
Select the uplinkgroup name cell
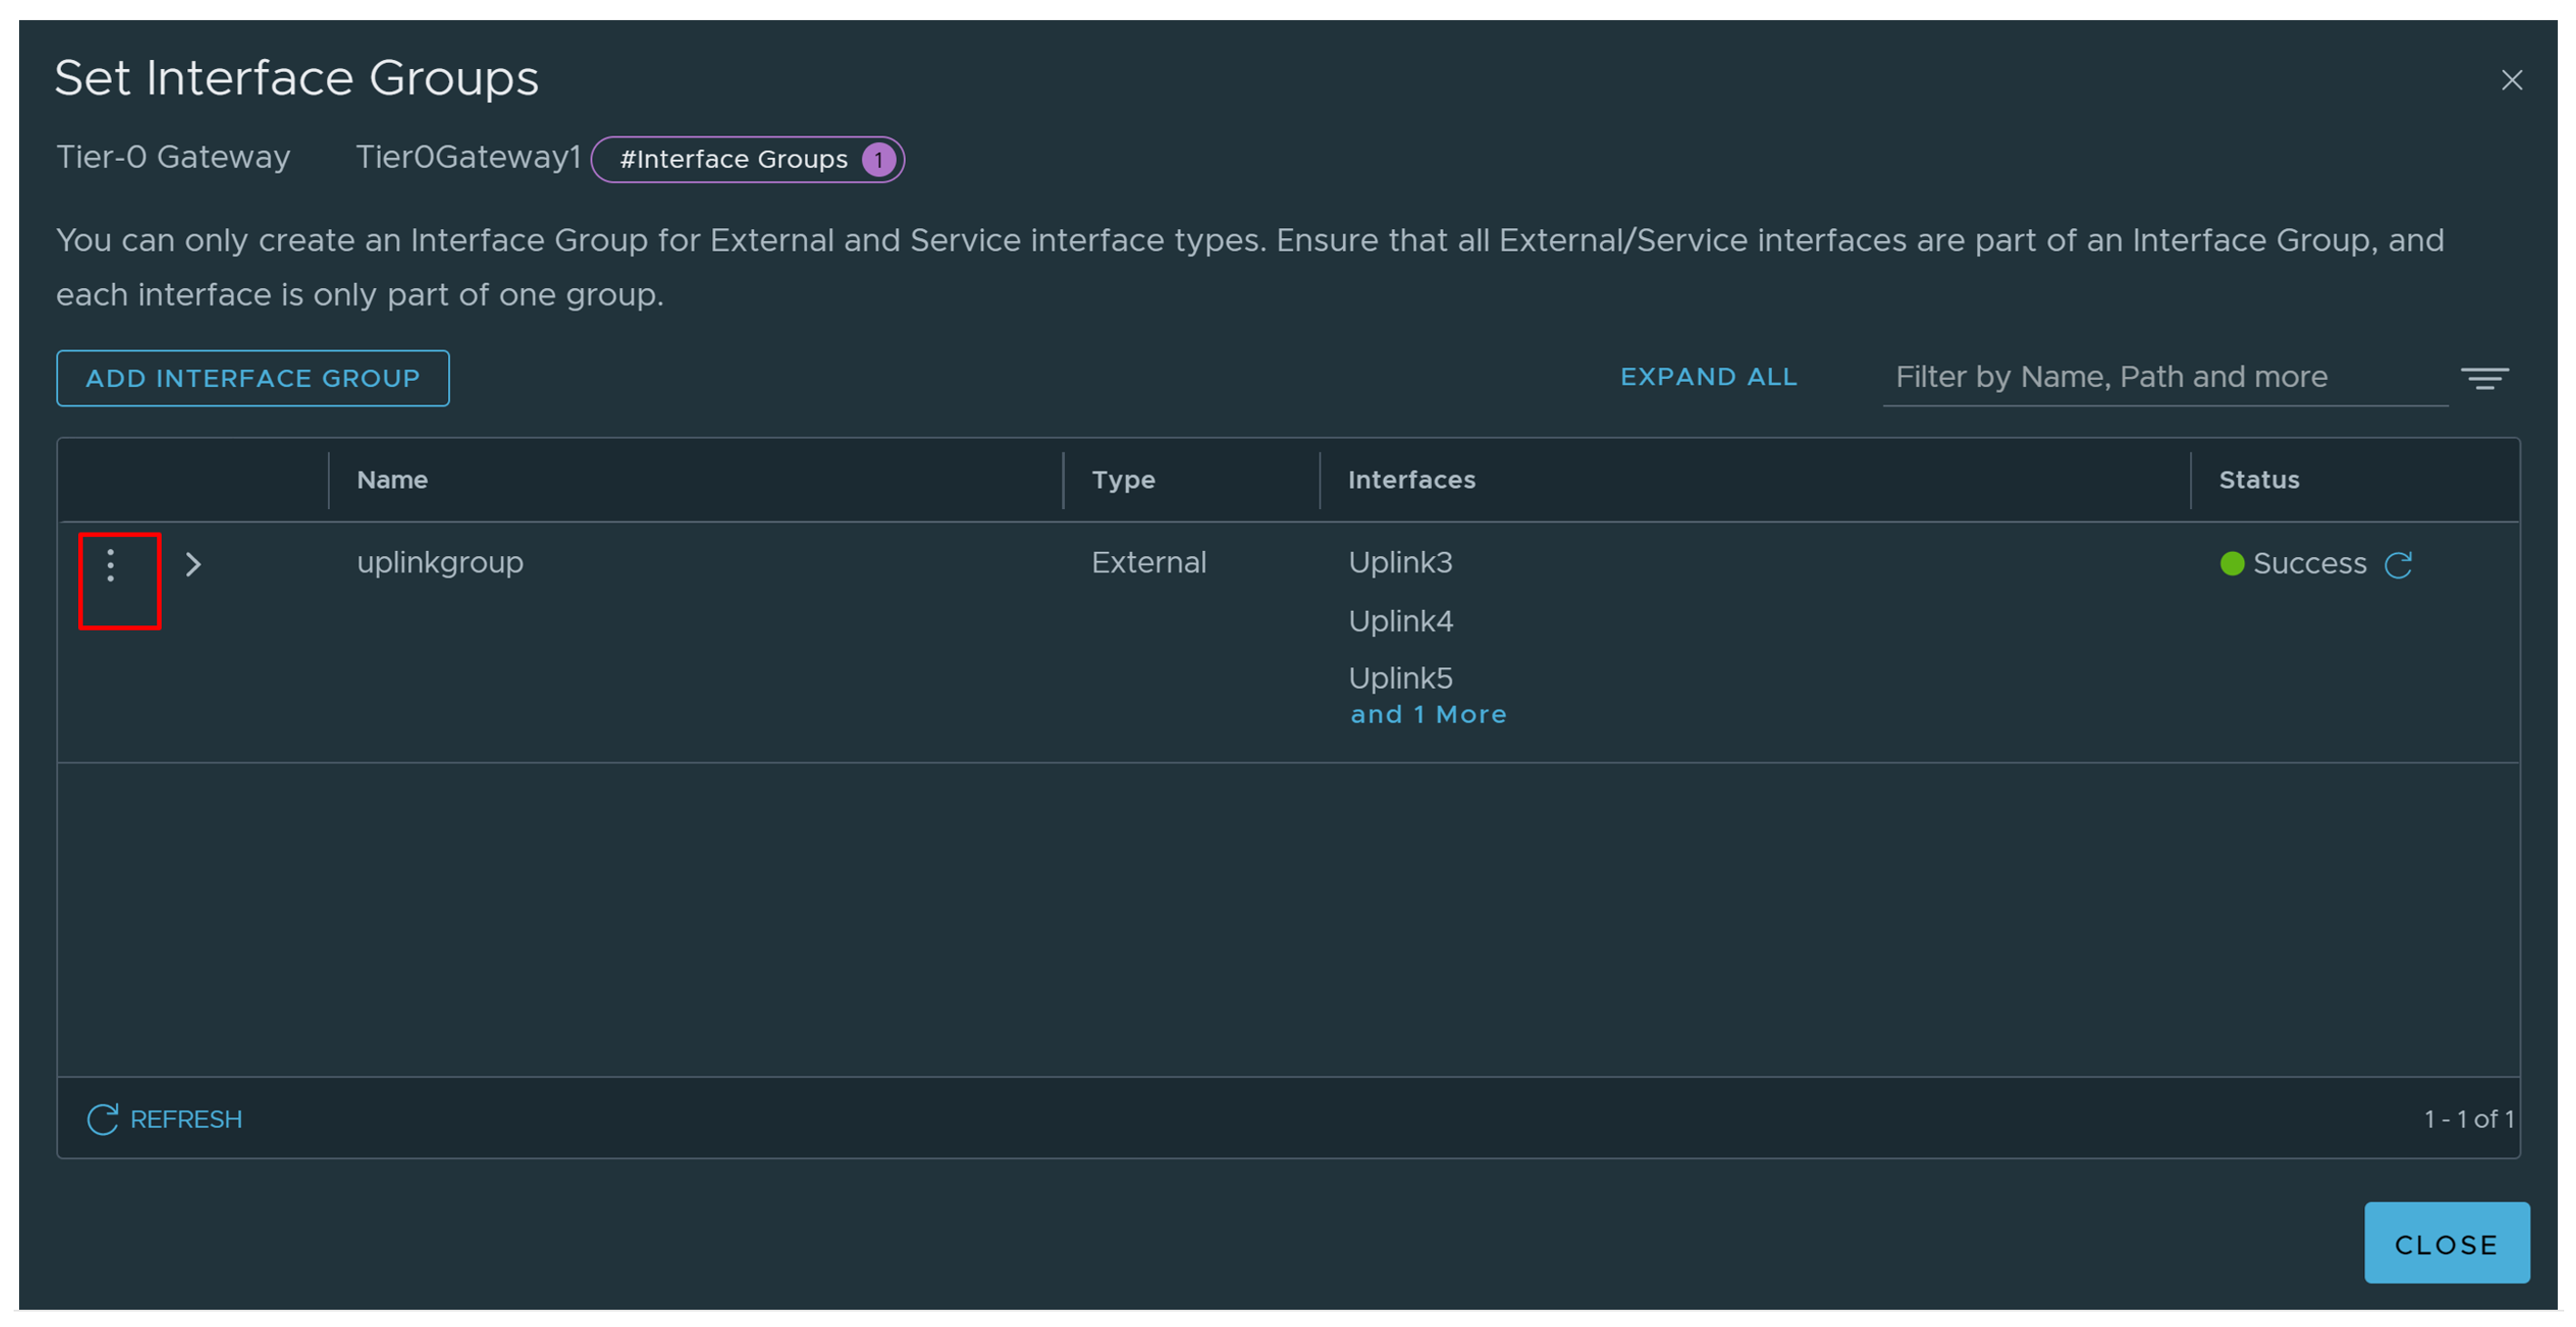click(440, 563)
